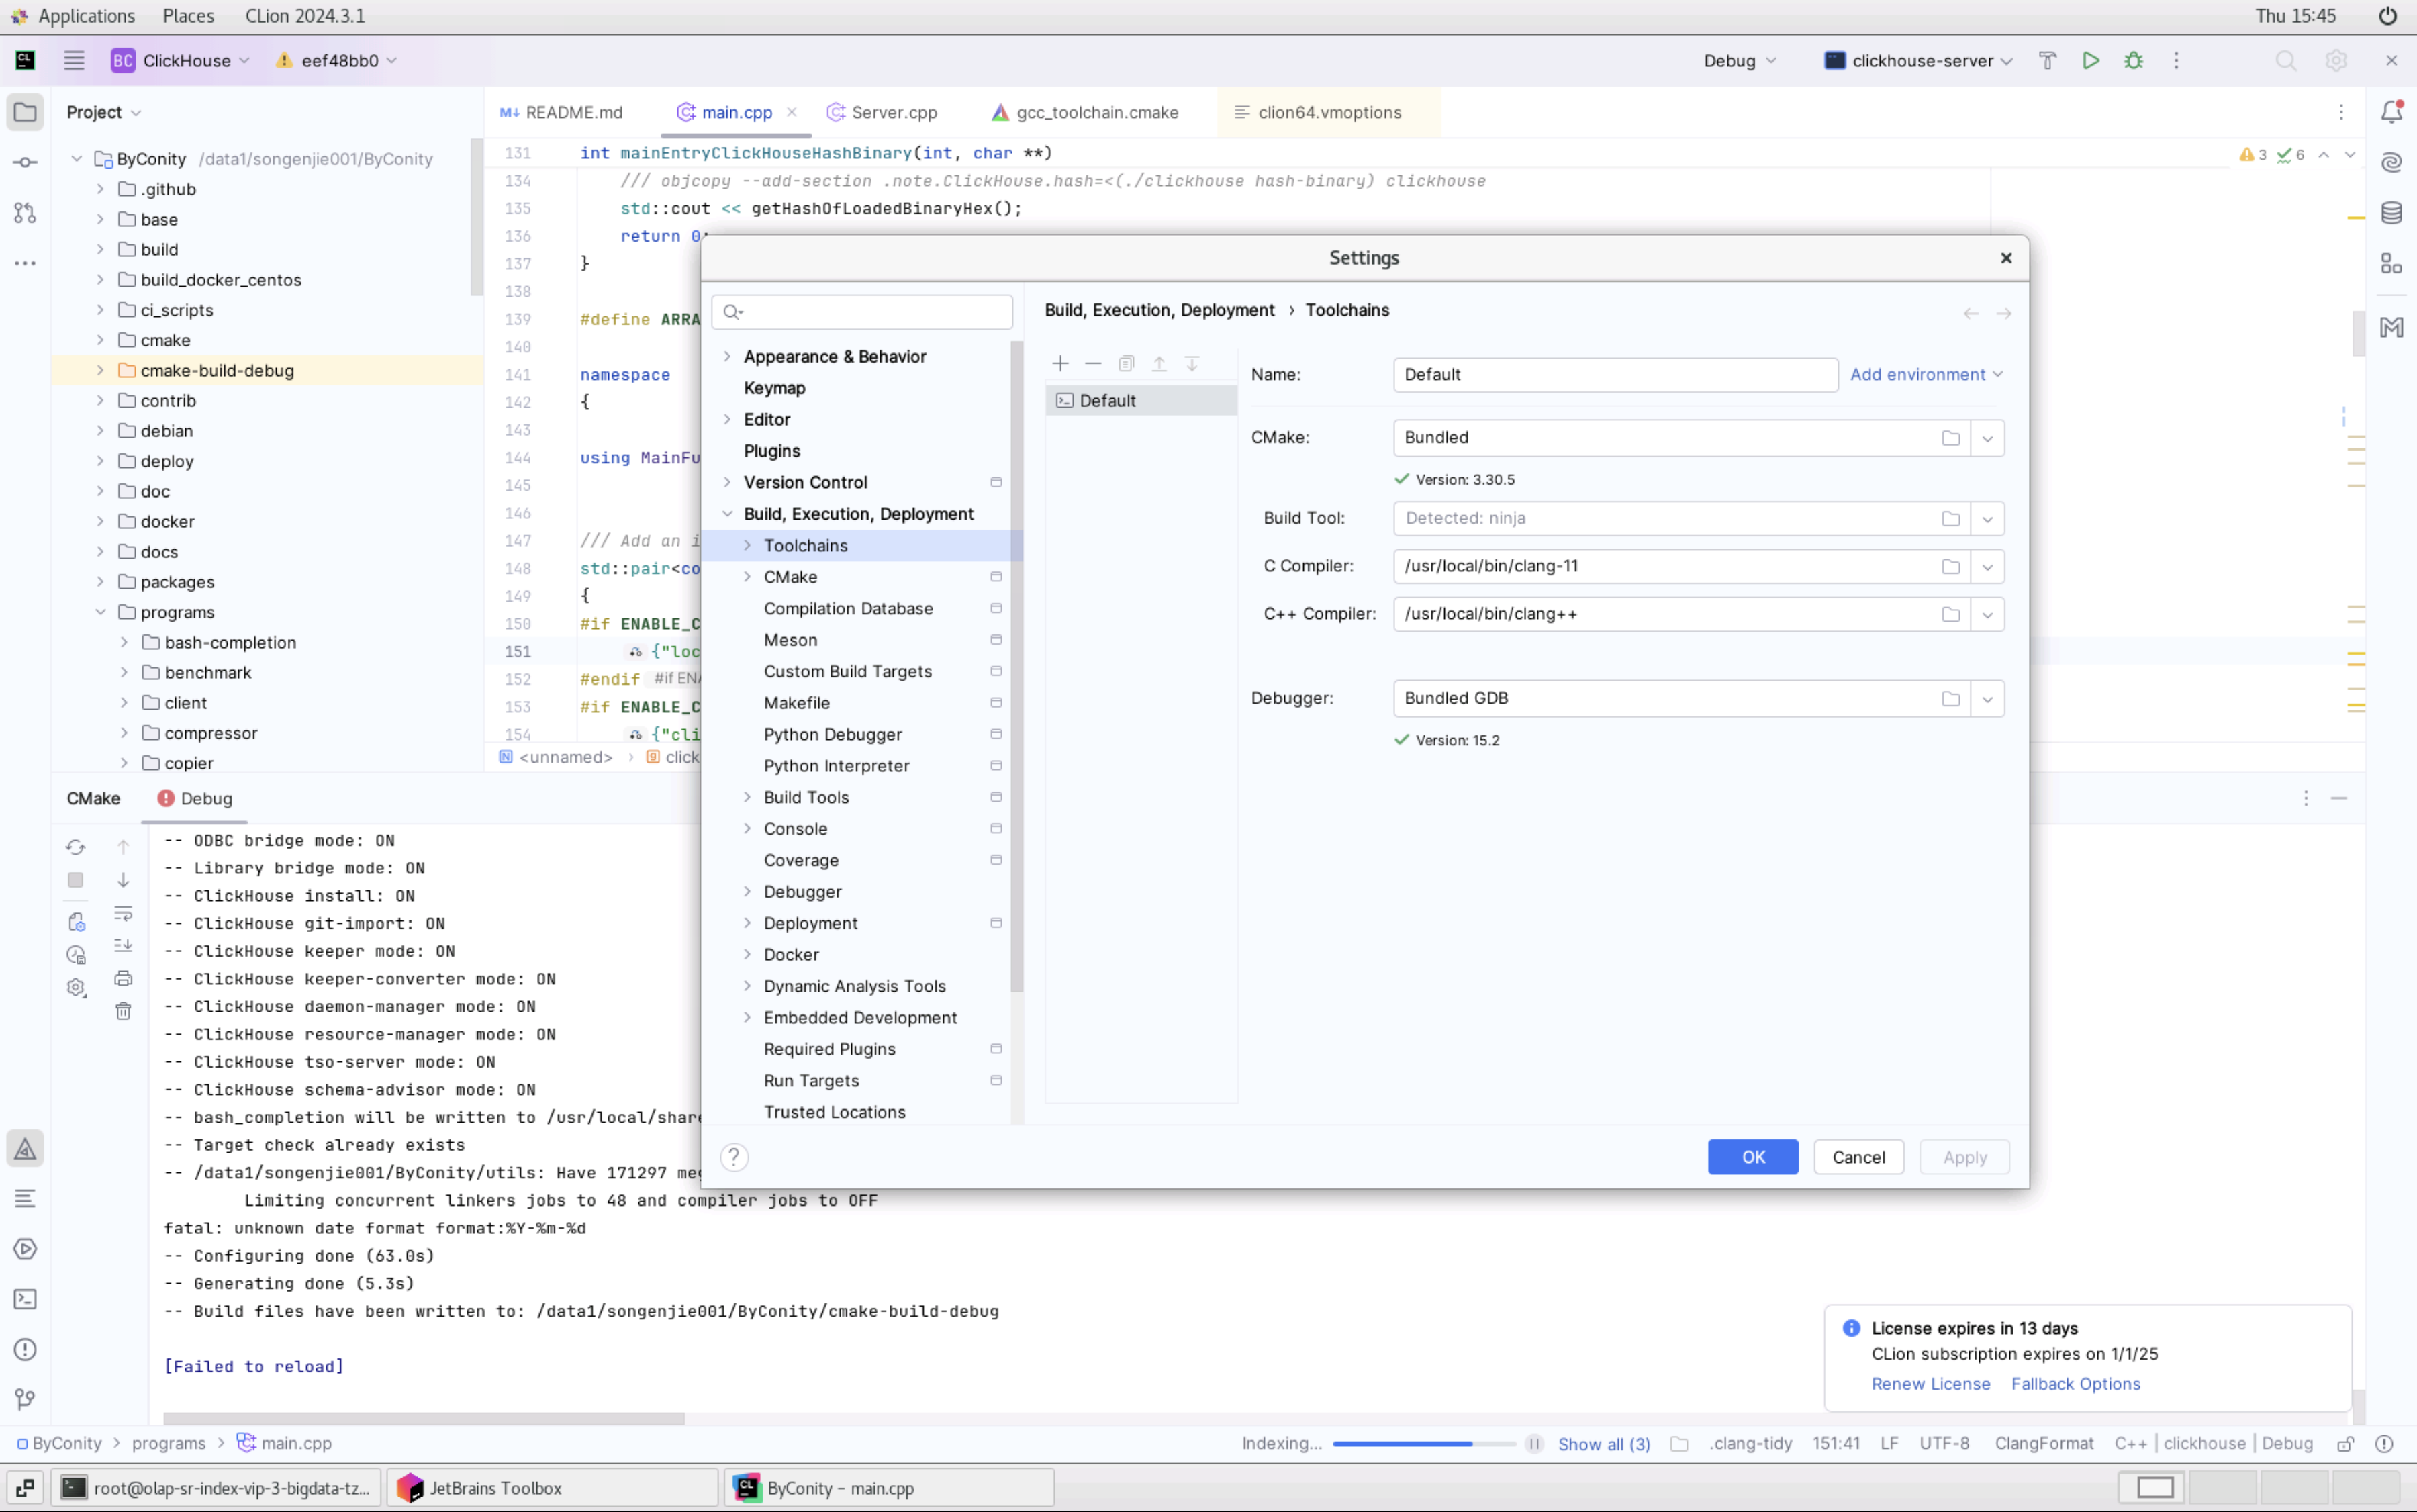The image size is (2417, 1512).
Task: Select the Default toolchain in list
Action: 1141,401
